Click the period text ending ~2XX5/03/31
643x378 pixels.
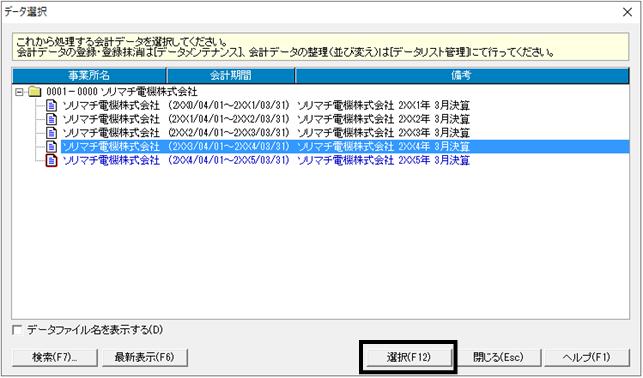[x=229, y=160]
